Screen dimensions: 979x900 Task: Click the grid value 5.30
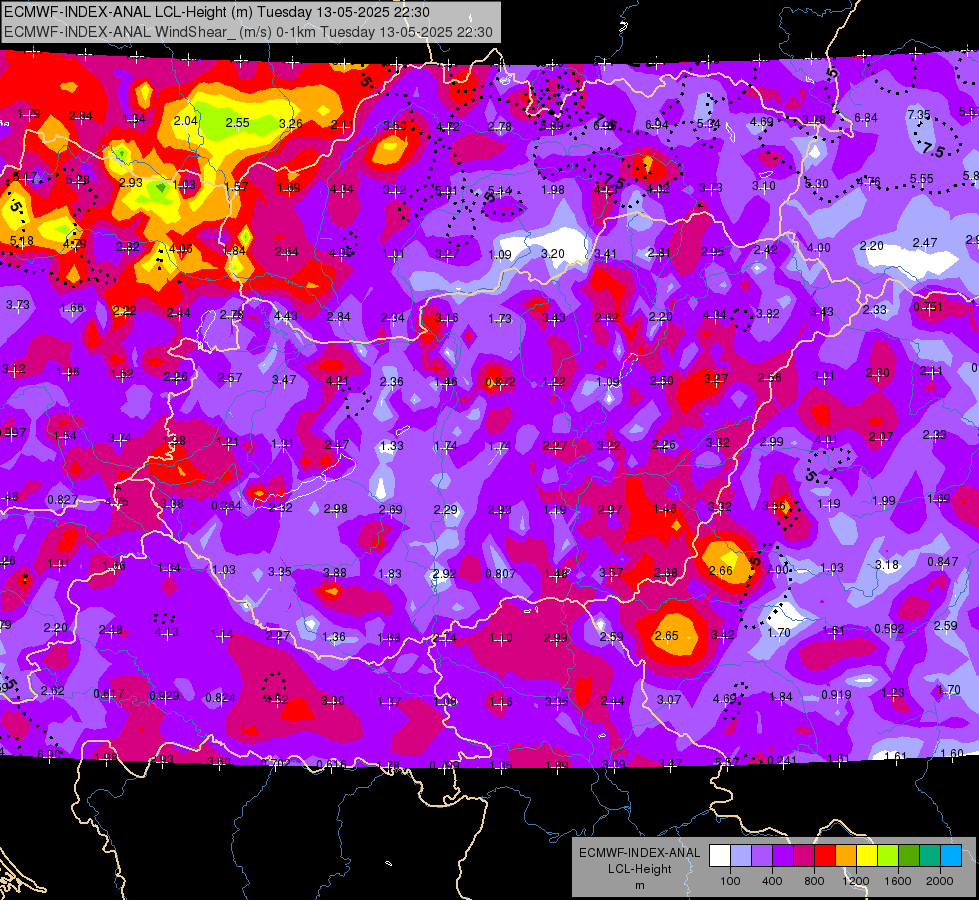click(x=816, y=184)
